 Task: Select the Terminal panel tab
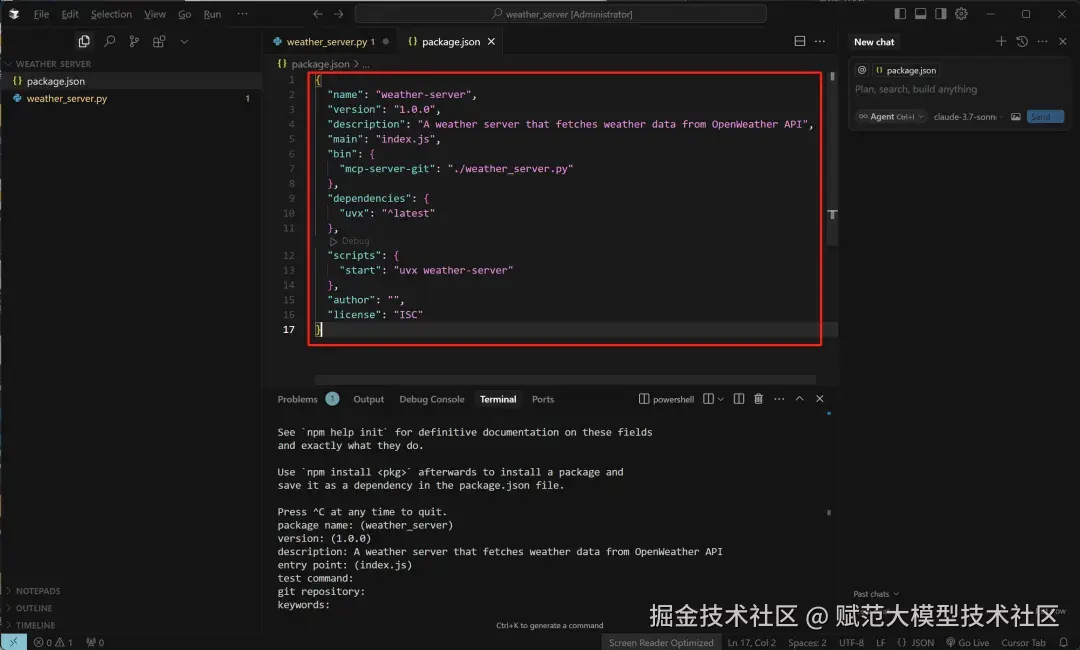coord(498,399)
